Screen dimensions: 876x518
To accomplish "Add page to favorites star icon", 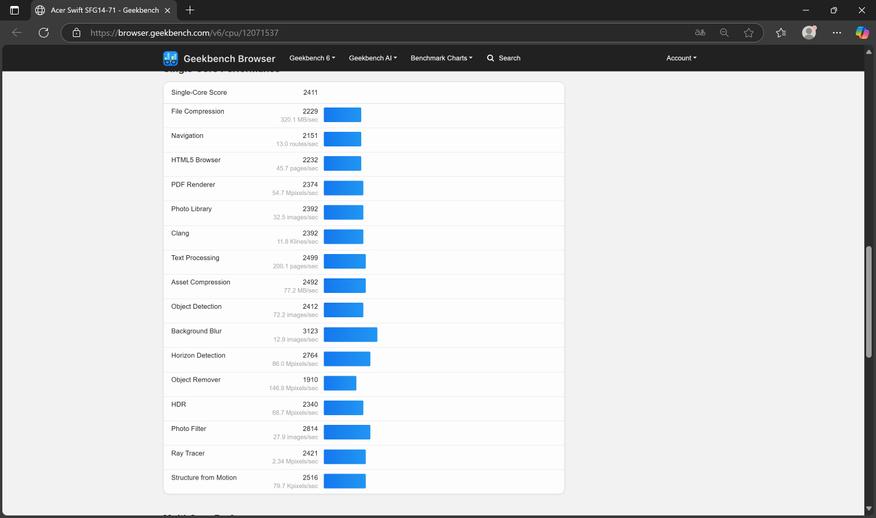I will tap(749, 32).
